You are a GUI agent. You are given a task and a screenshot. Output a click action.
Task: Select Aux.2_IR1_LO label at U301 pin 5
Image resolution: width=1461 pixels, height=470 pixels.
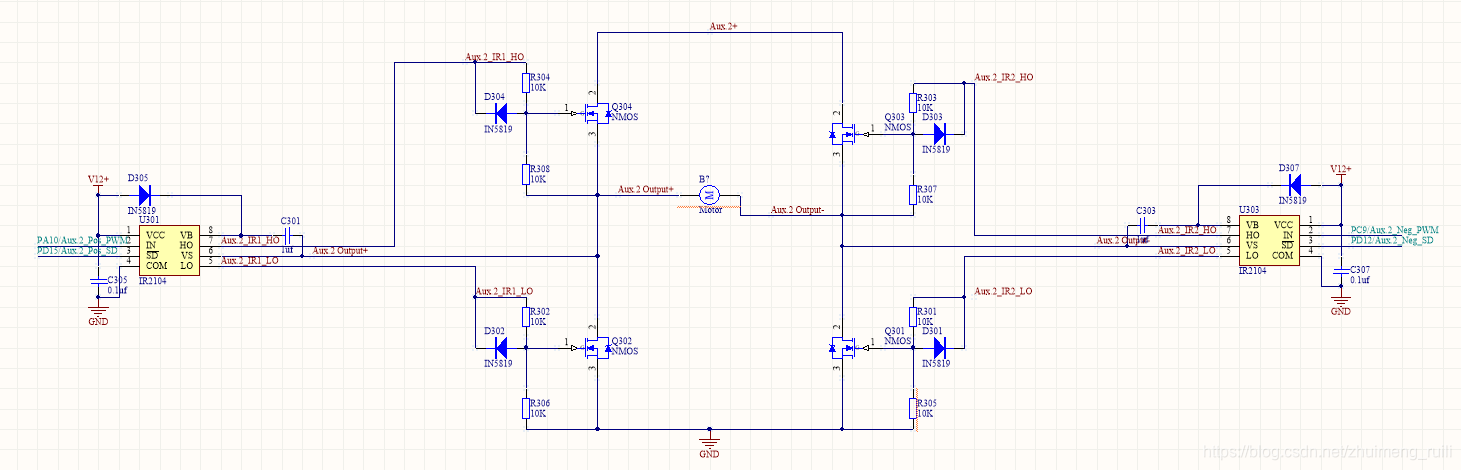coord(250,261)
